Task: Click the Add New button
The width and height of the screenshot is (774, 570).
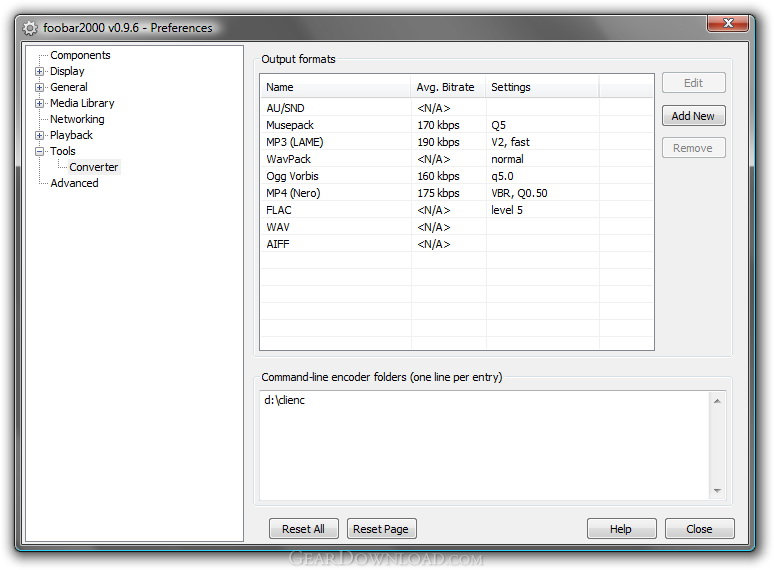Action: [694, 116]
